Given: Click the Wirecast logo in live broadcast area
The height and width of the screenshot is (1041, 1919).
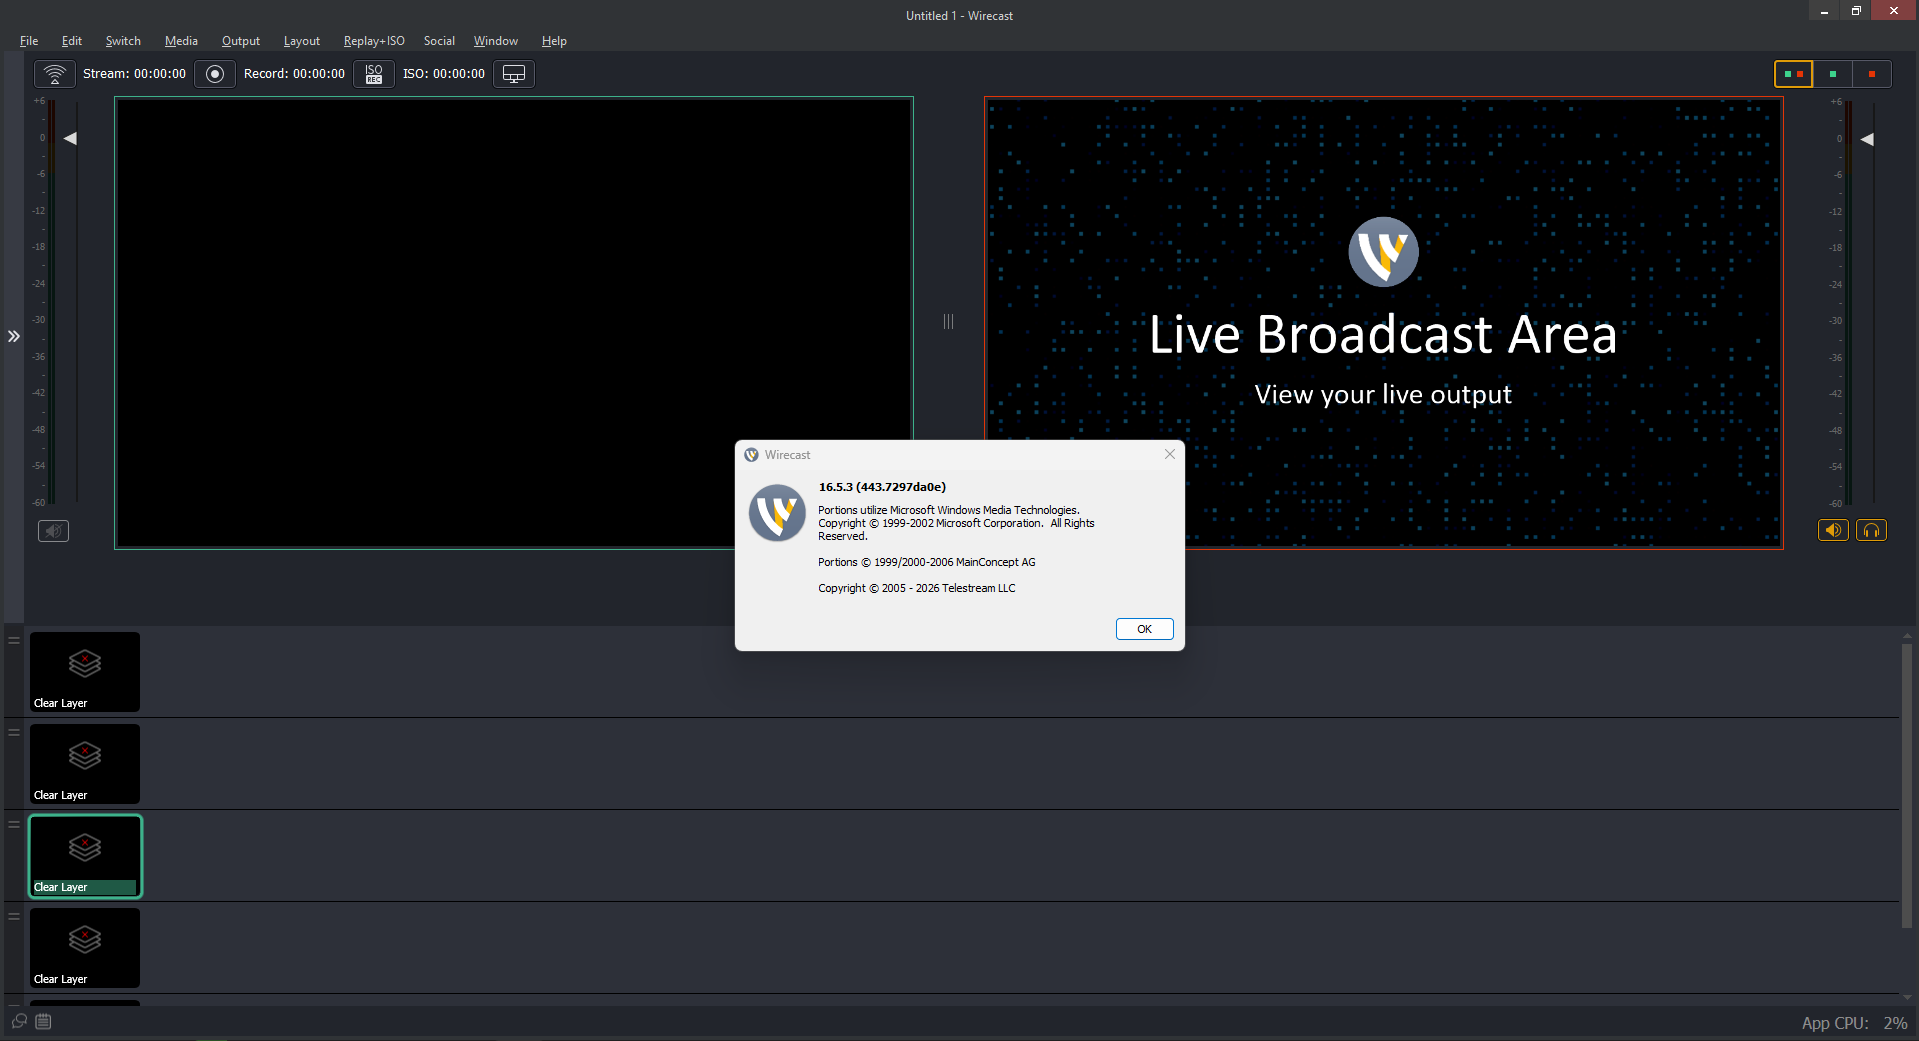Looking at the screenshot, I should click(x=1383, y=252).
